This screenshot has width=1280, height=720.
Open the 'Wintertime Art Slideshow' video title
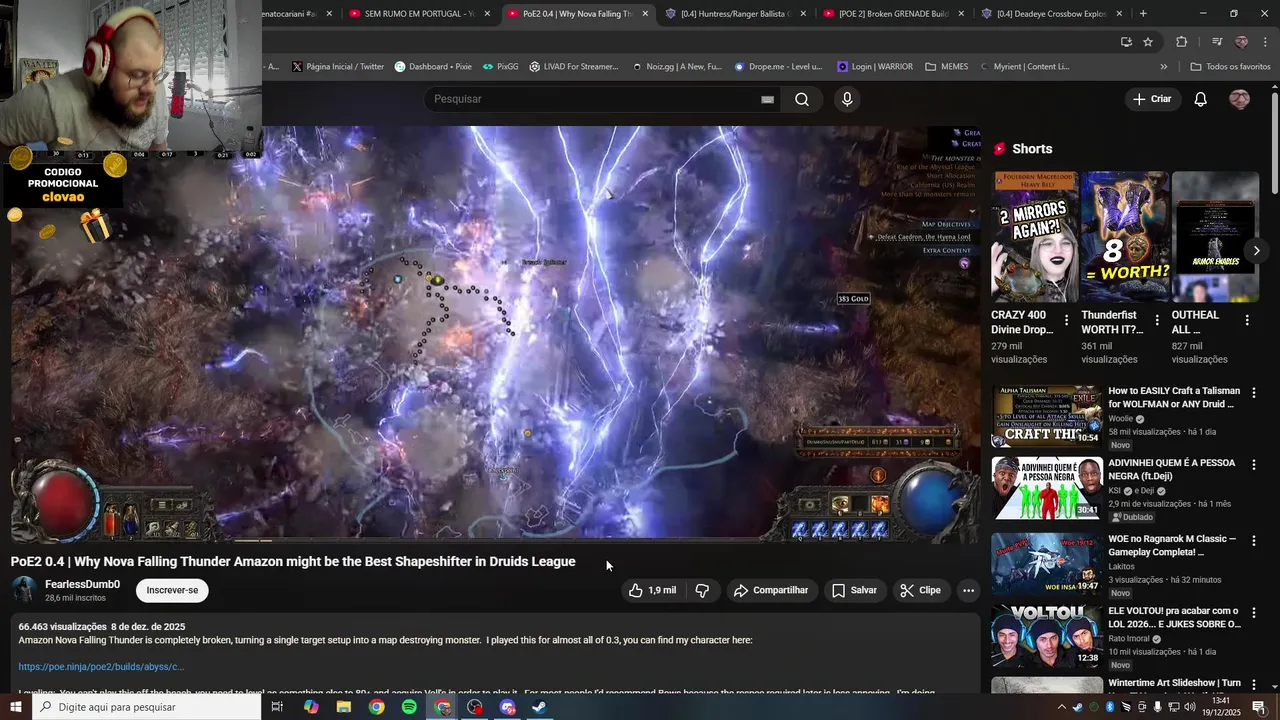(1174, 683)
